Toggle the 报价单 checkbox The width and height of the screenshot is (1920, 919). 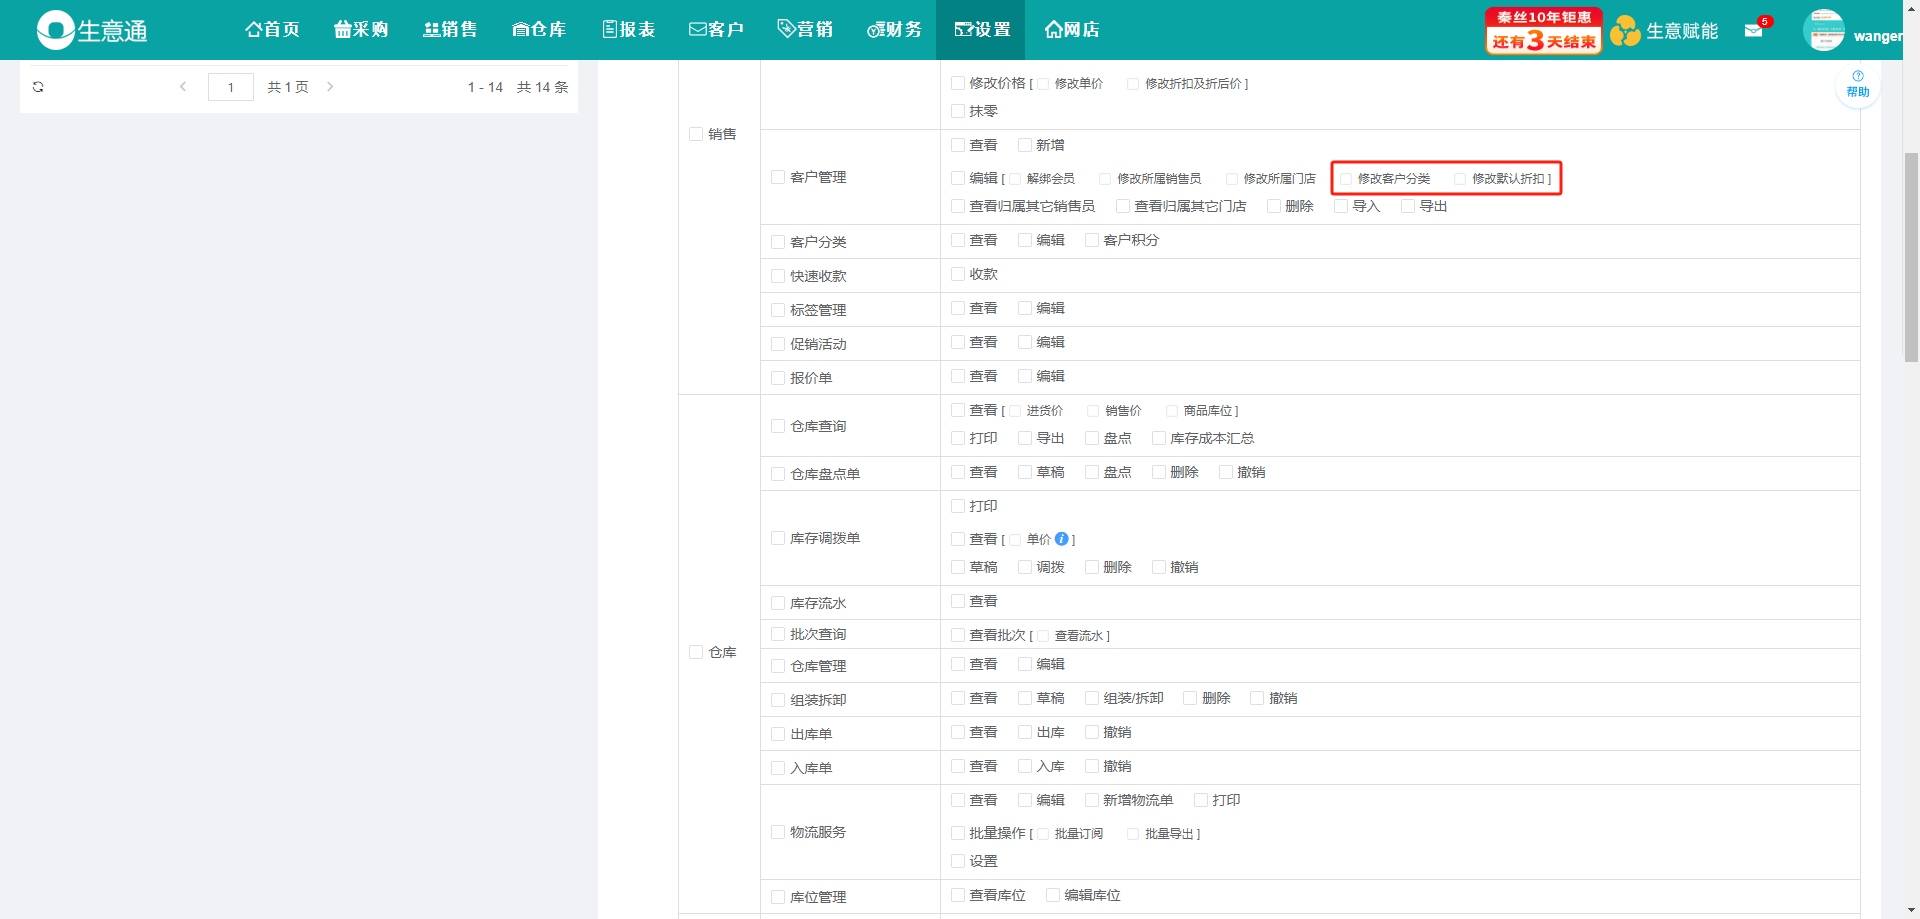tap(778, 378)
